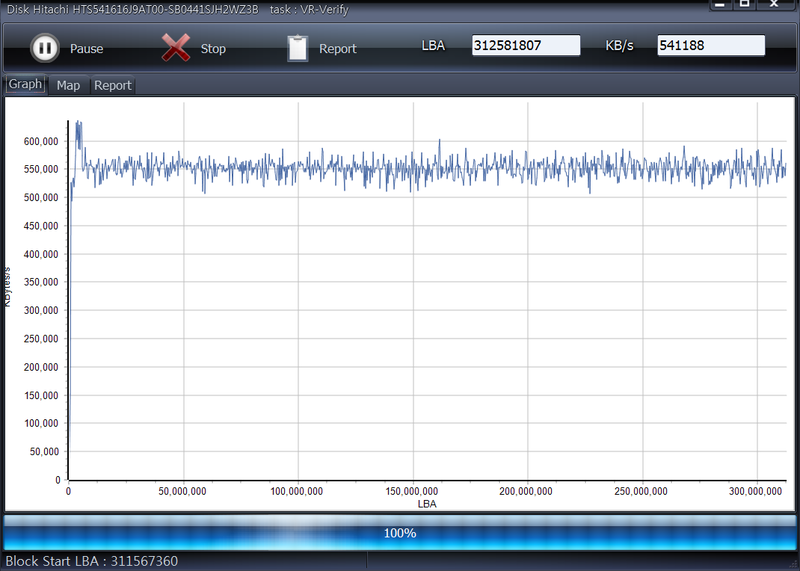The image size is (800, 571).
Task: Click the LBA axis title below graph
Action: pos(427,504)
